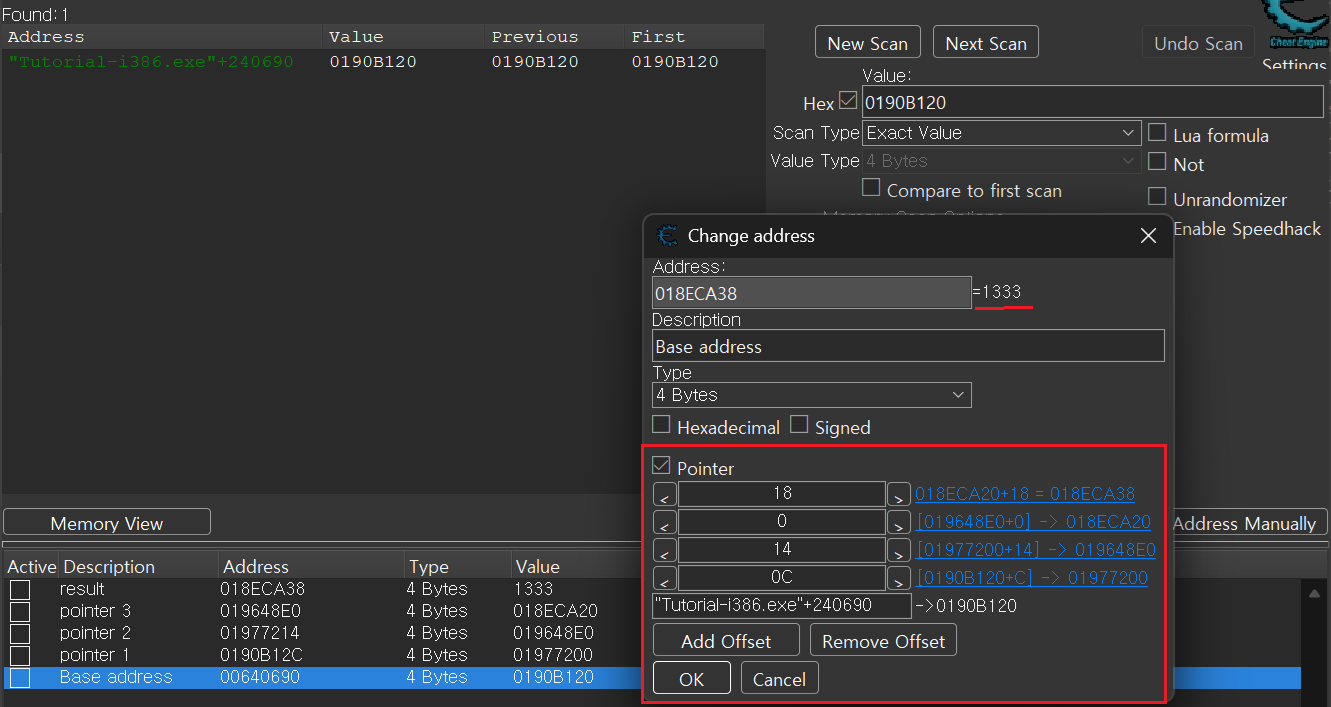Open the Scan Type dropdown
Screen dimensions: 1331x707
pyautogui.click(x=1002, y=133)
